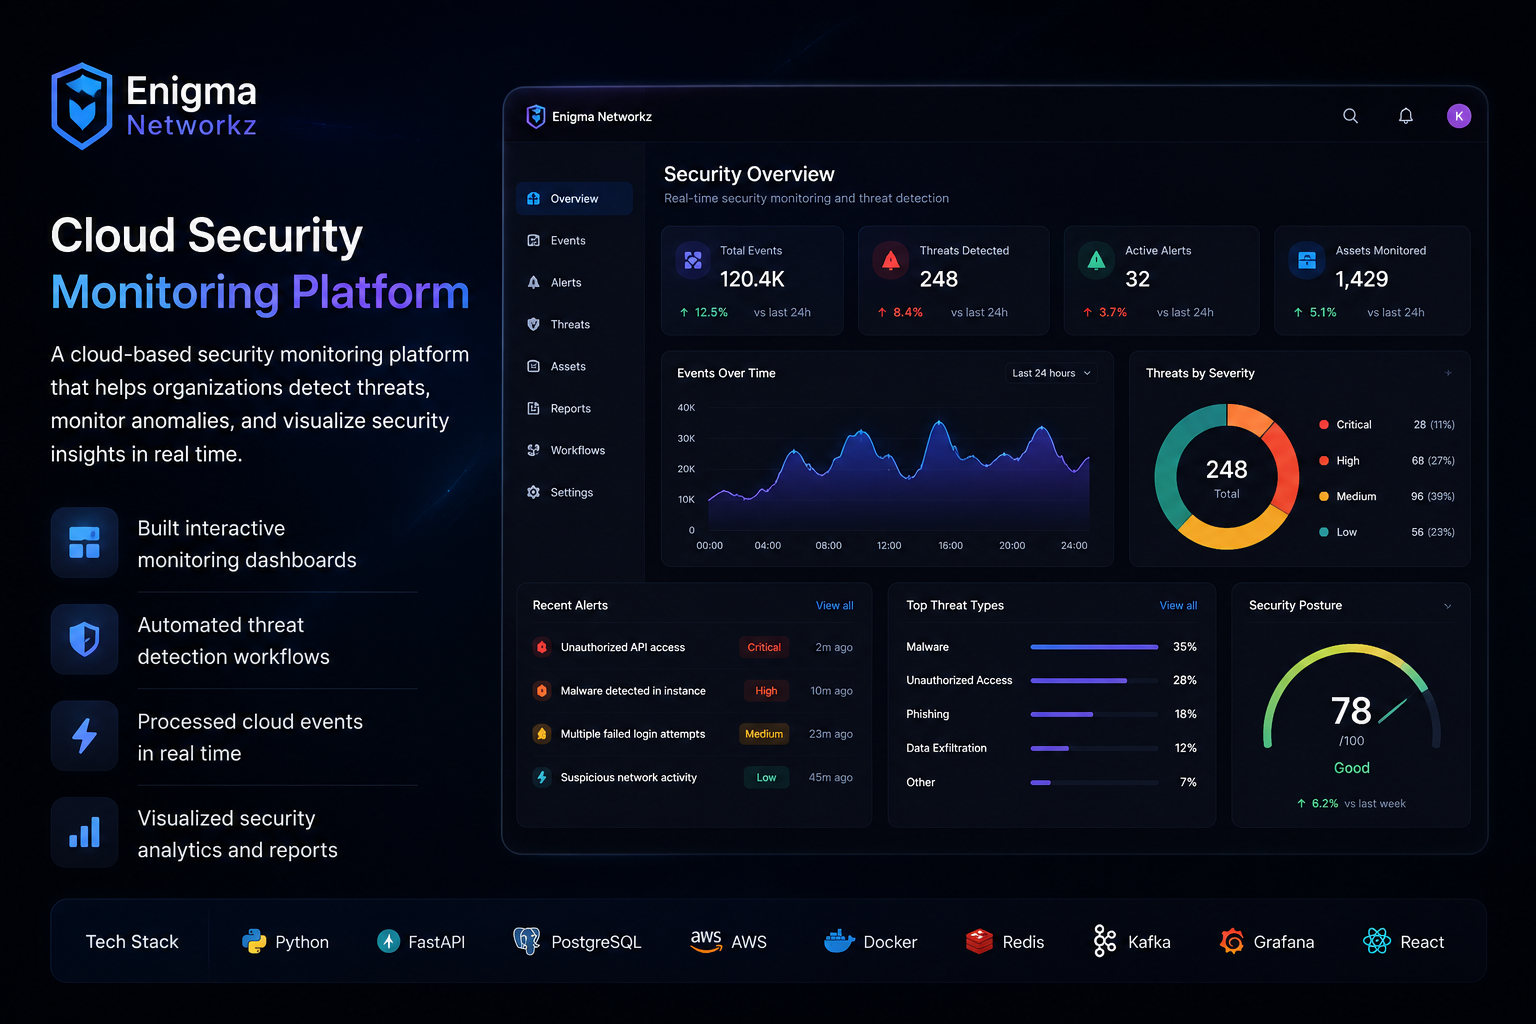Click the Suspicious network activity lightning icon
Screen dimensions: 1536x1024
542,777
